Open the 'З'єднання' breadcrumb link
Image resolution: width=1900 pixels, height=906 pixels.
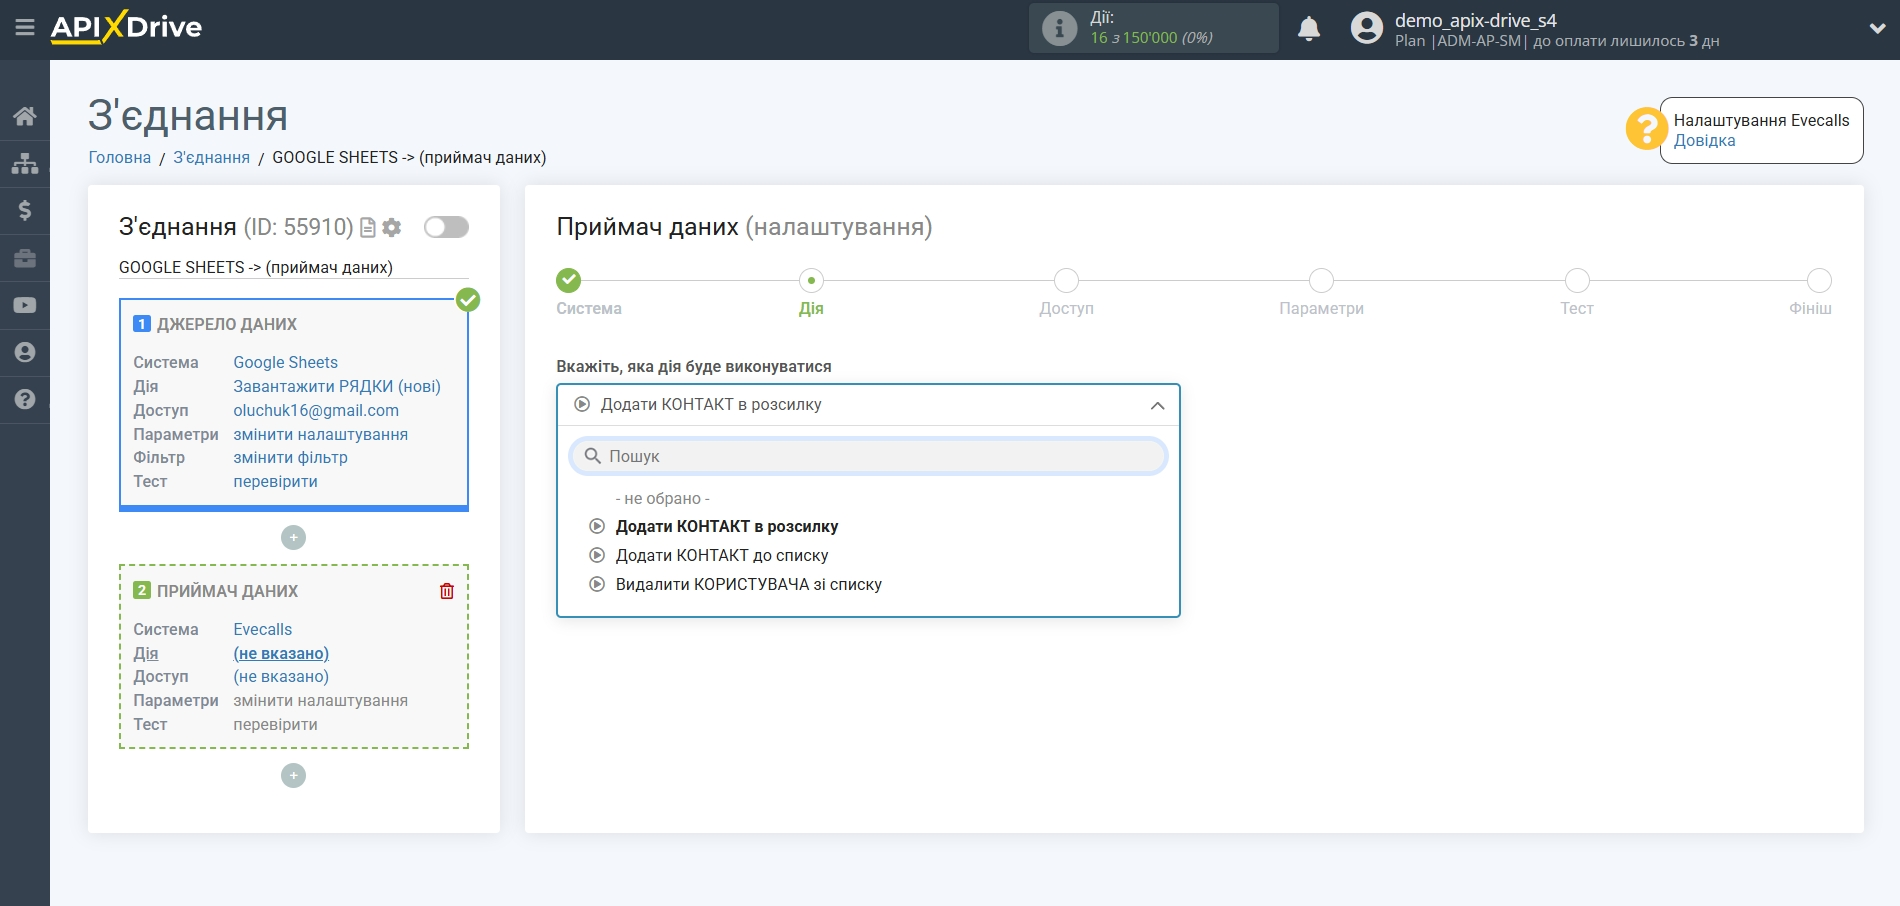click(211, 157)
